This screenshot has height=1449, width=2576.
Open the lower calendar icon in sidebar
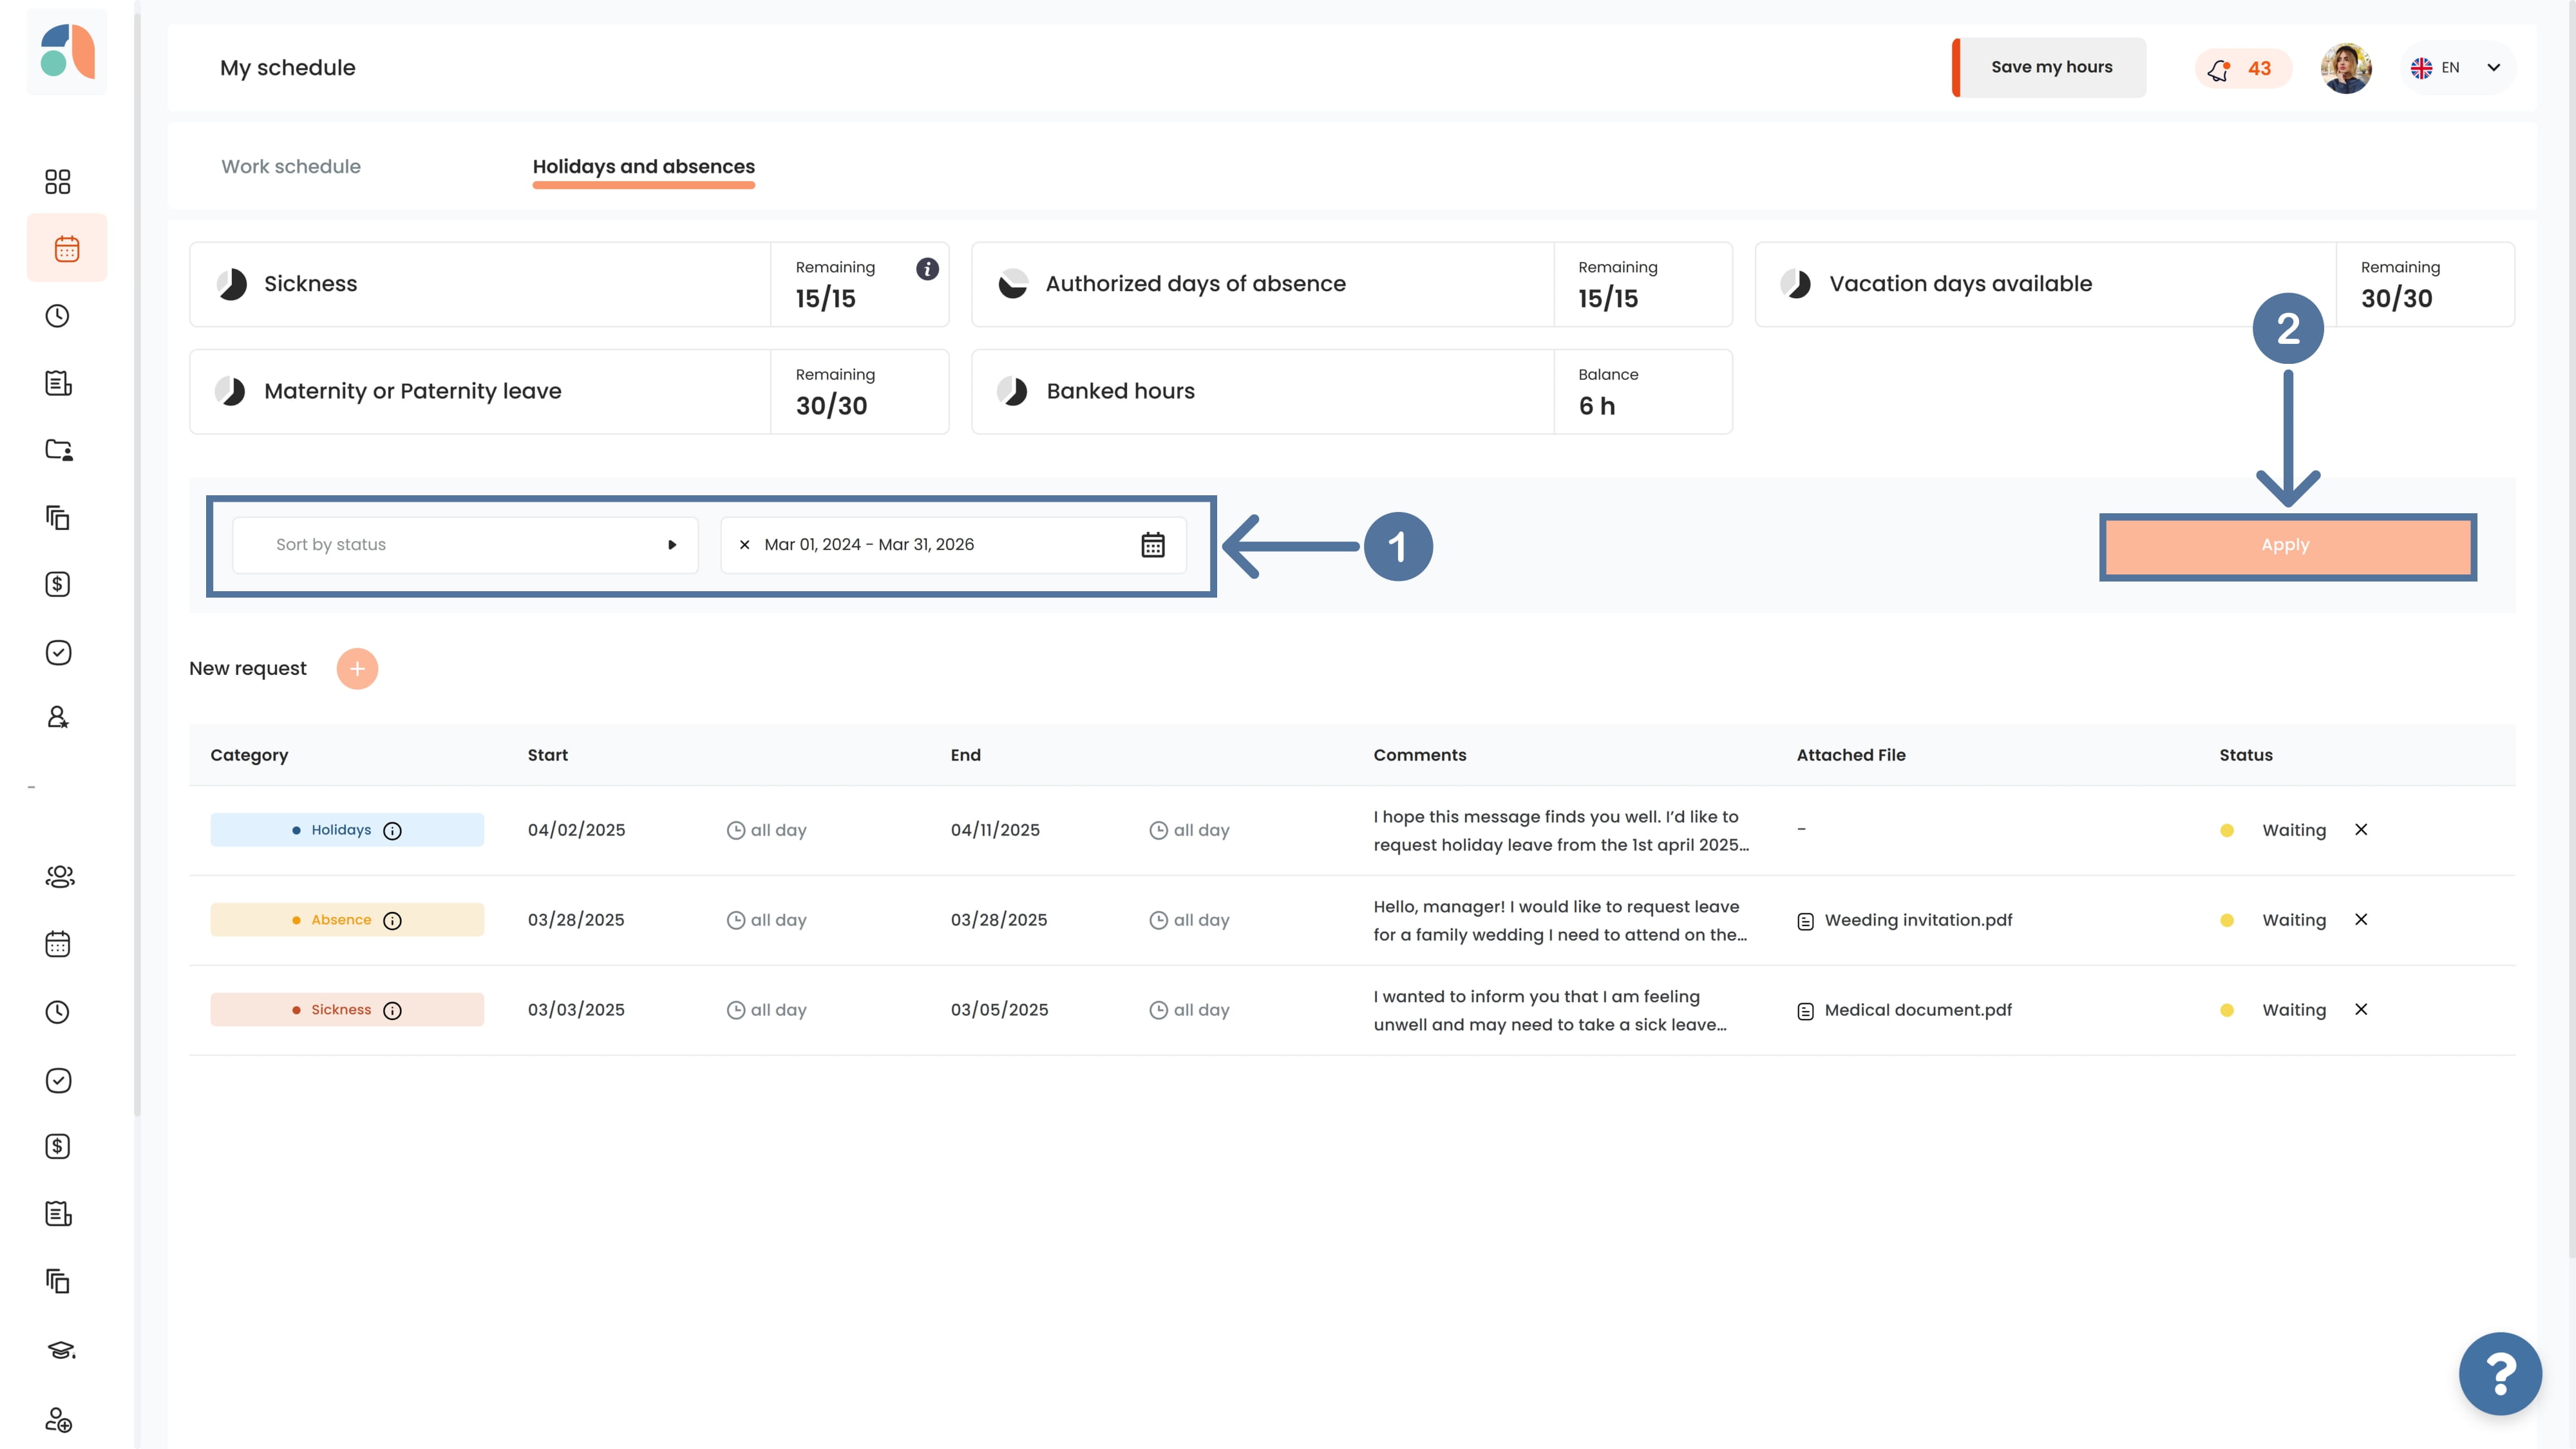[58, 944]
